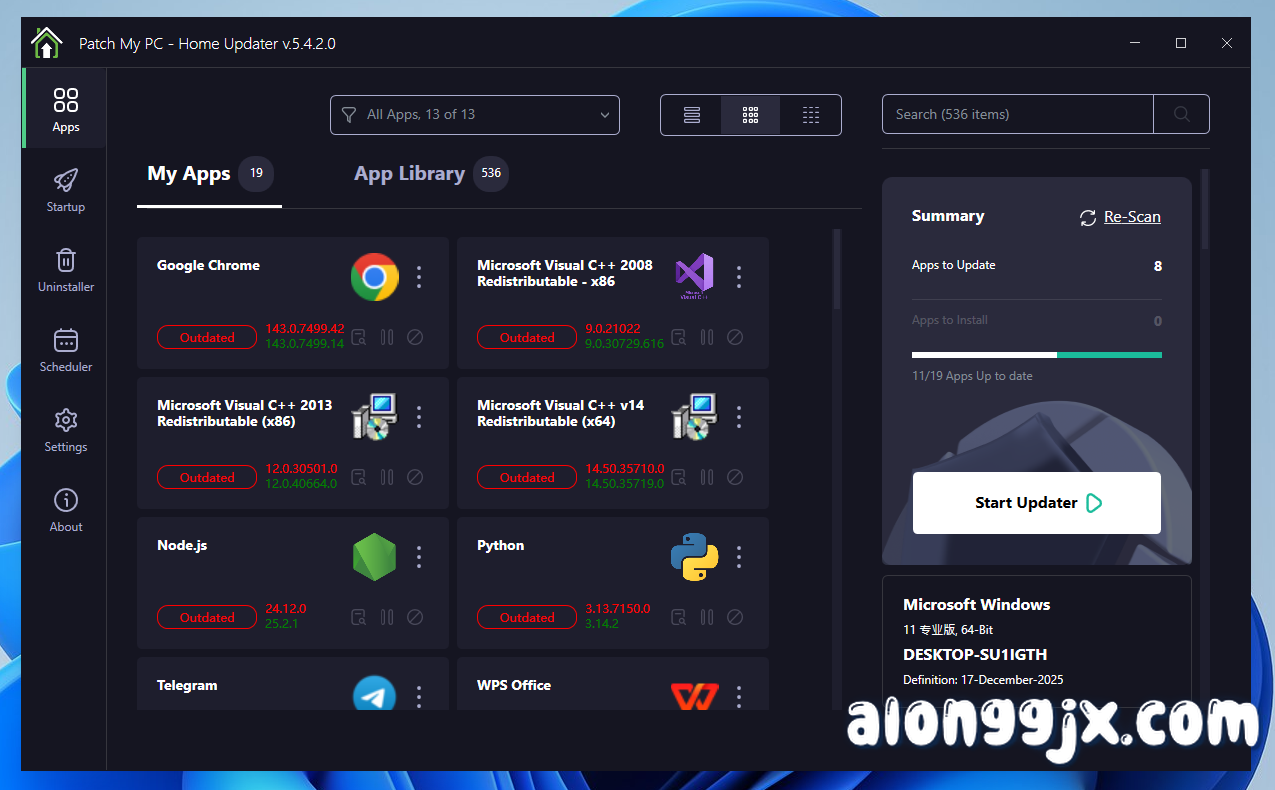This screenshot has height=790, width=1275.
Task: Click the Re-Scan link in Summary
Action: (1131, 216)
